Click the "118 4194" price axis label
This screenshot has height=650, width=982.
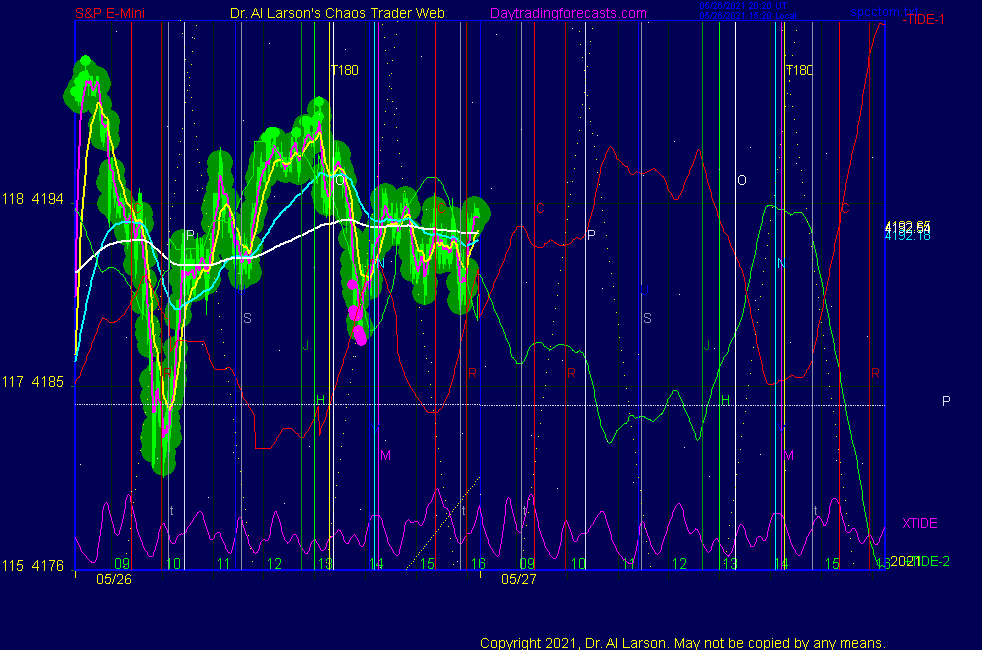(33, 199)
